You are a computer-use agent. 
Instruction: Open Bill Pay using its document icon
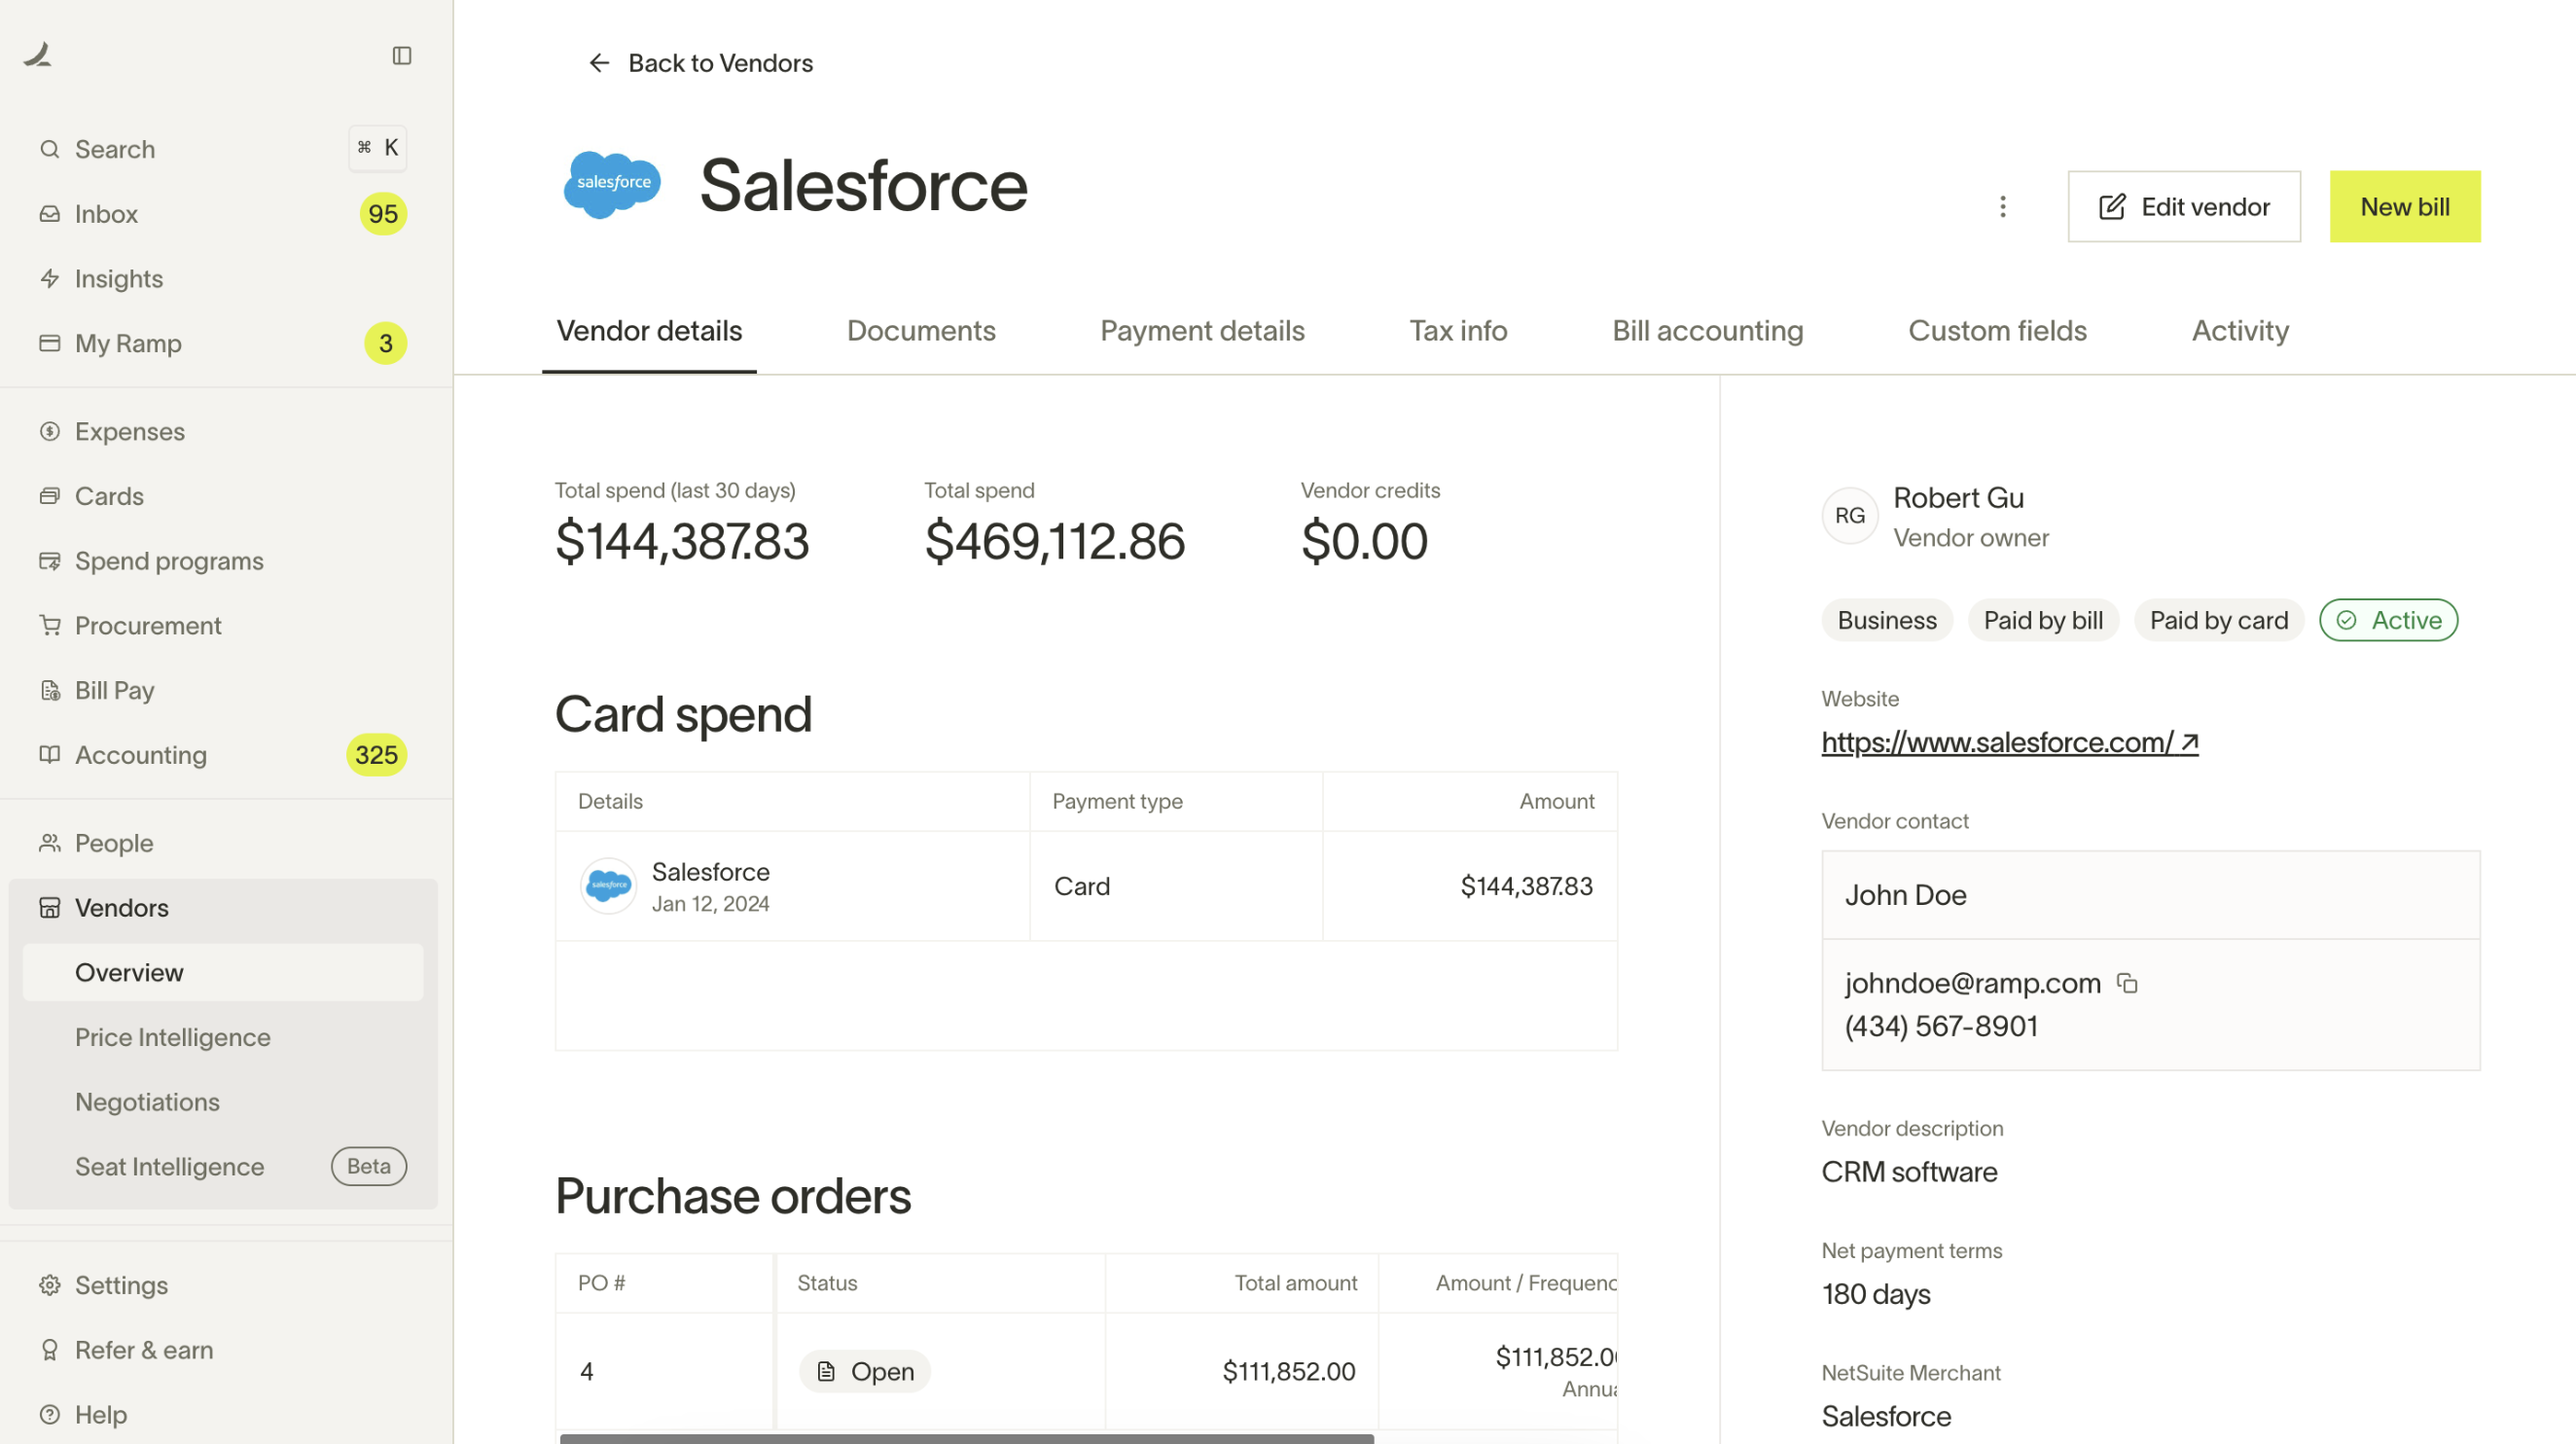coord(50,690)
